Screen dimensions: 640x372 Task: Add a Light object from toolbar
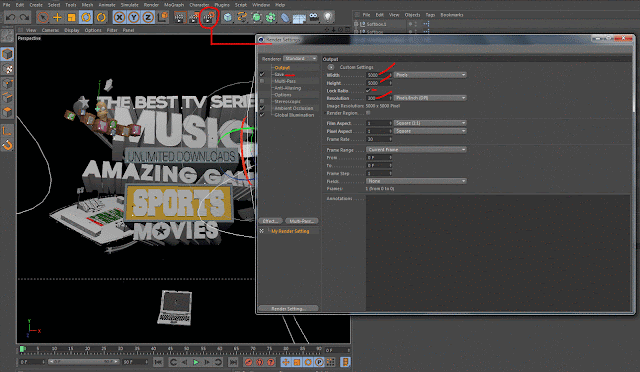pos(328,17)
